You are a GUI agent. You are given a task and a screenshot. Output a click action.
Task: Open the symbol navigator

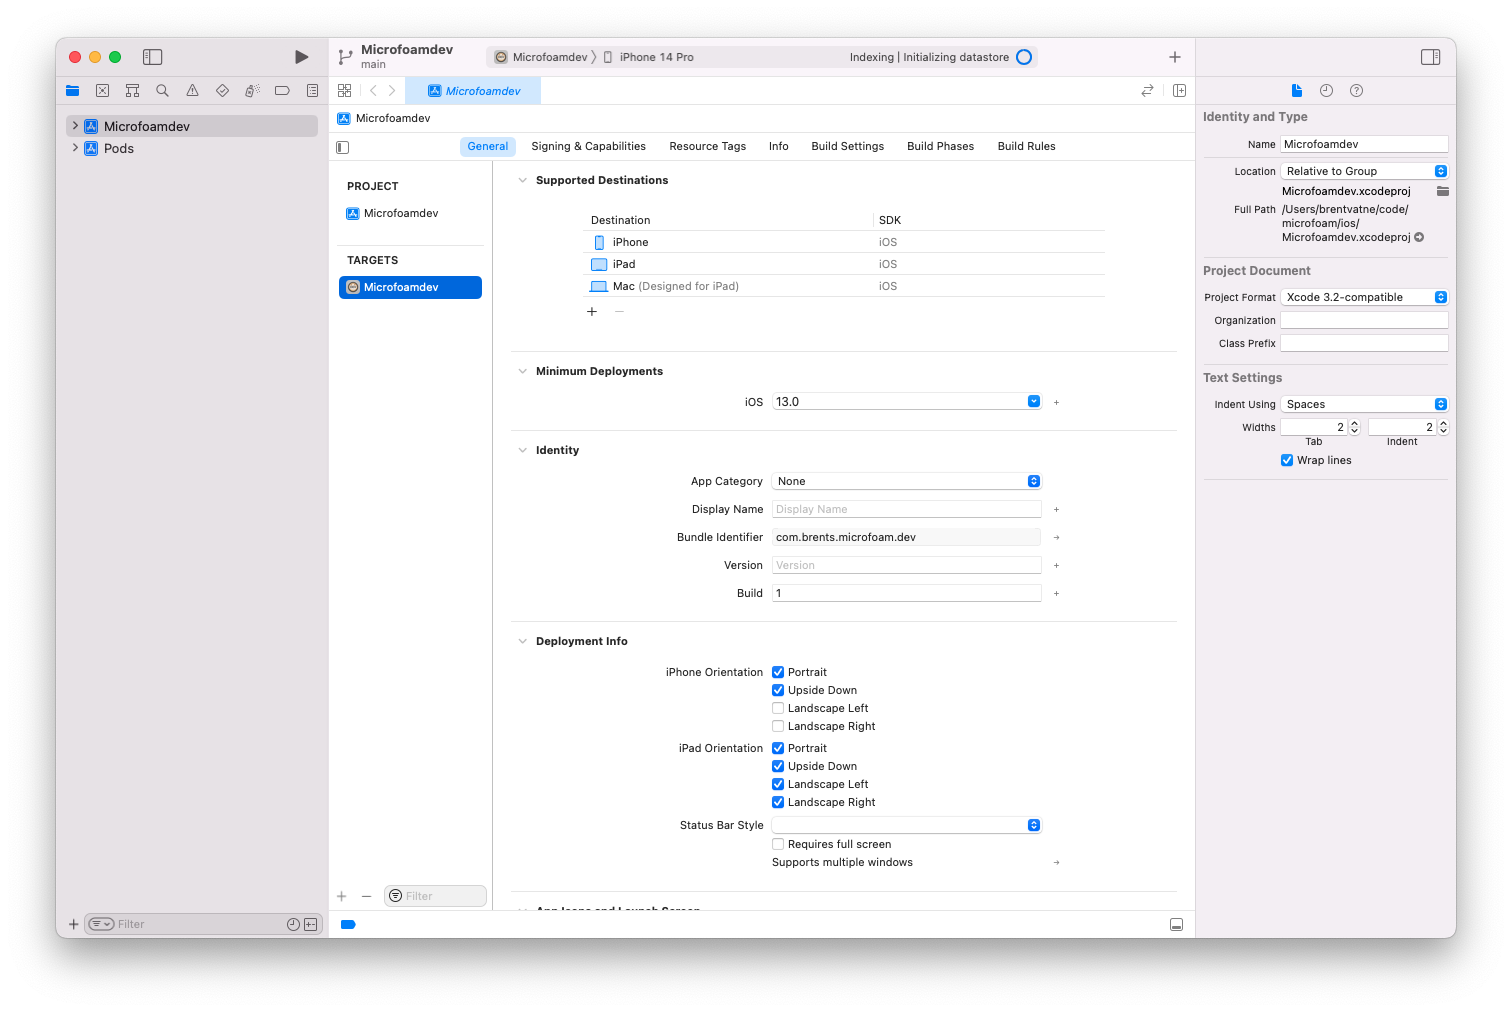point(132,91)
